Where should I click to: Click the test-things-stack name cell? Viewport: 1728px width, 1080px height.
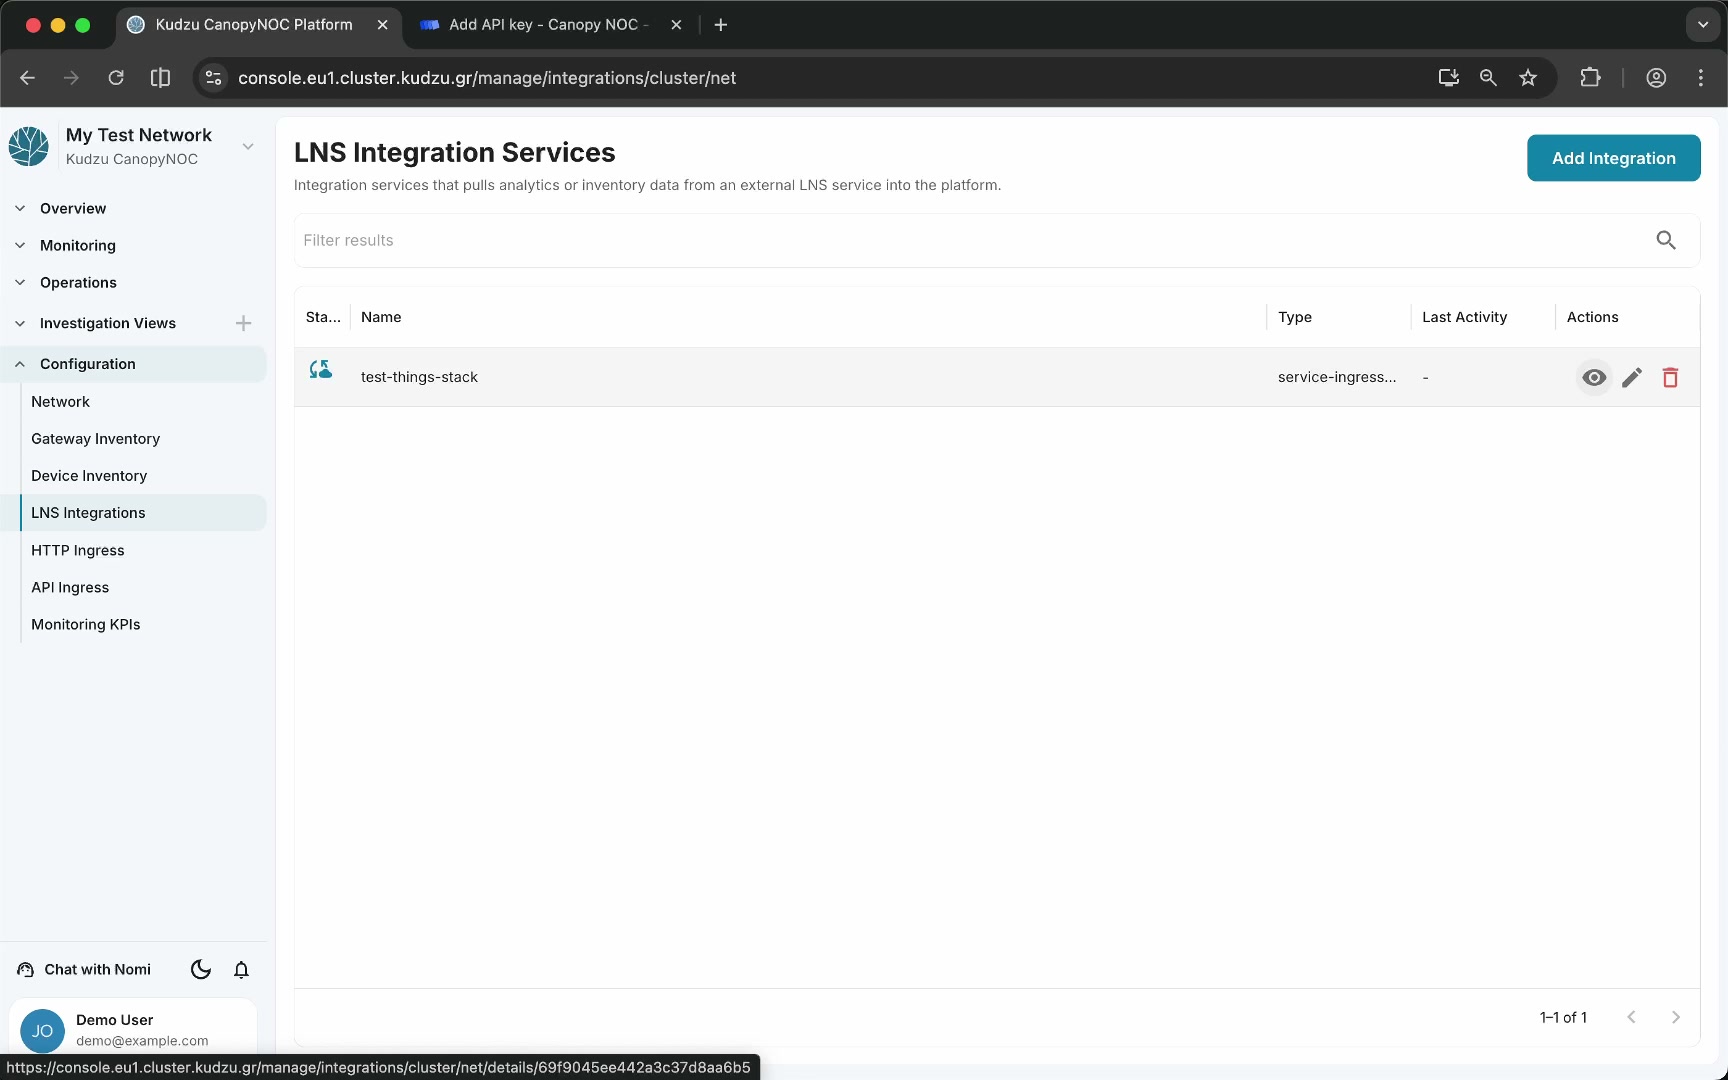pos(419,377)
